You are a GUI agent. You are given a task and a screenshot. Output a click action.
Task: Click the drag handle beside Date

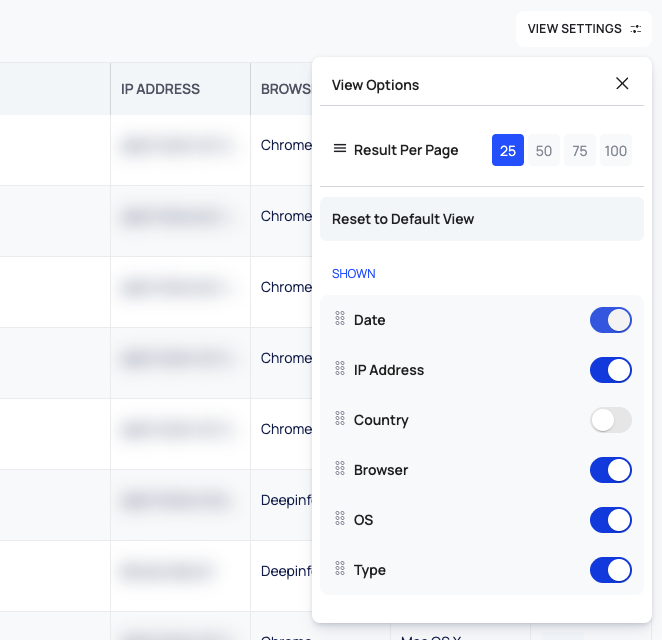(x=340, y=318)
